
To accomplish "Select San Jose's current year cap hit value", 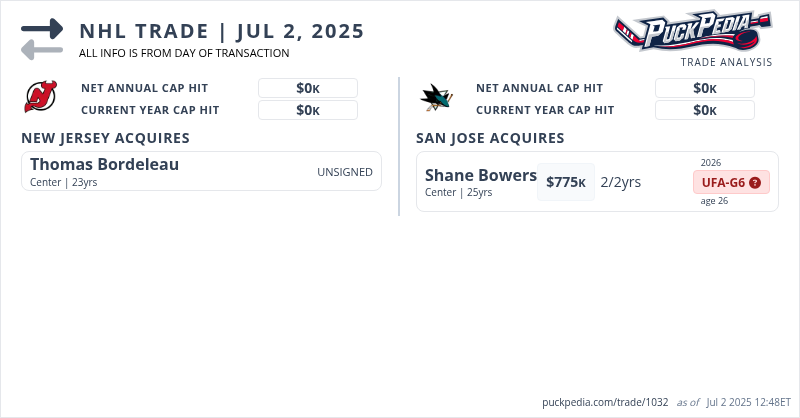I will coord(705,110).
